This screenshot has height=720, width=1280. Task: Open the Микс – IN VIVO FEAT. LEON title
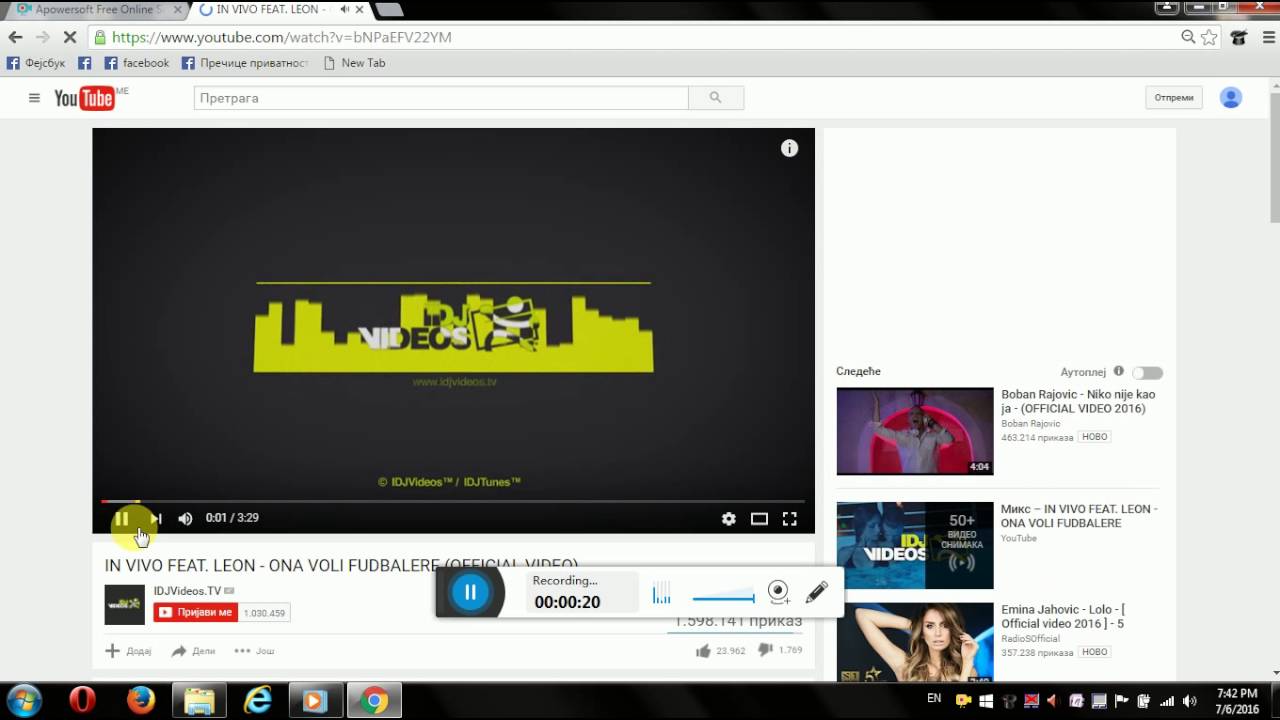click(1079, 515)
